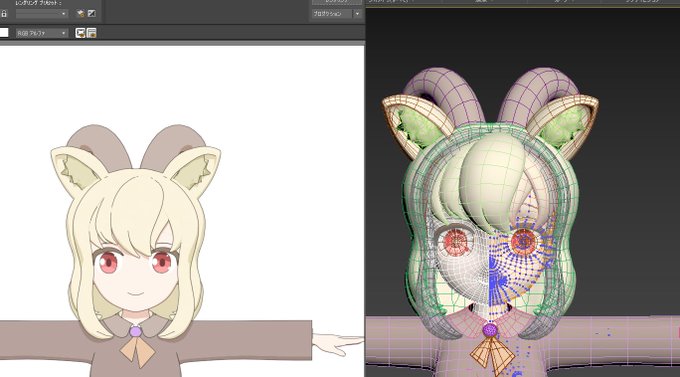Click the white color swatch
Image resolution: width=680 pixels, height=377 pixels.
4,33
